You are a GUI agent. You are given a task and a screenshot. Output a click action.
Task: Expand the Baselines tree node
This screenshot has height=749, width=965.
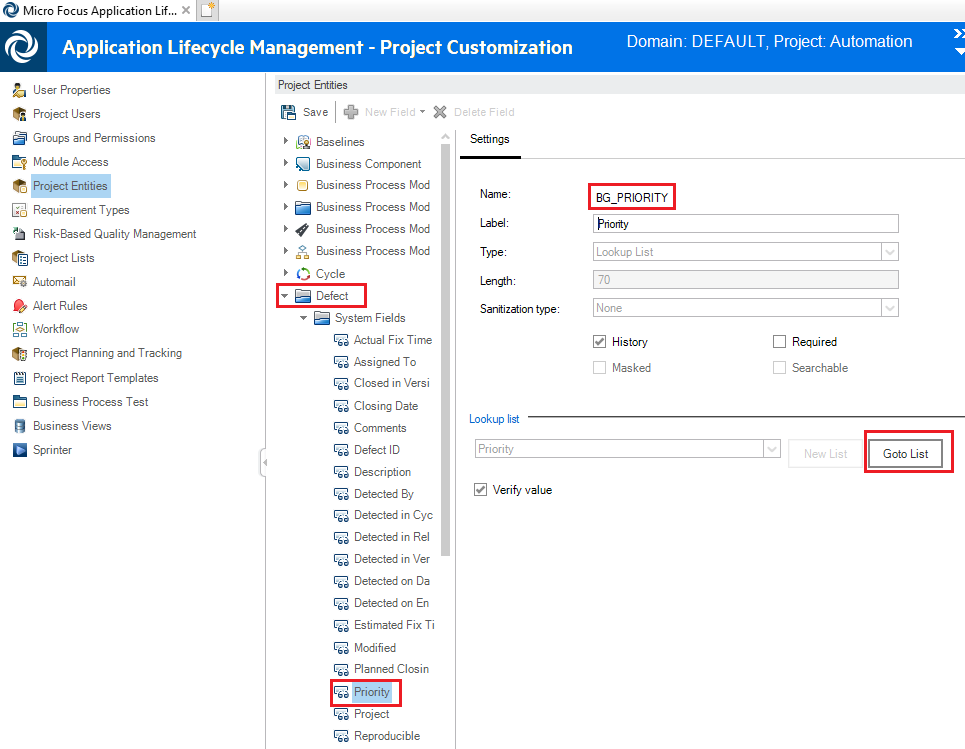[285, 142]
